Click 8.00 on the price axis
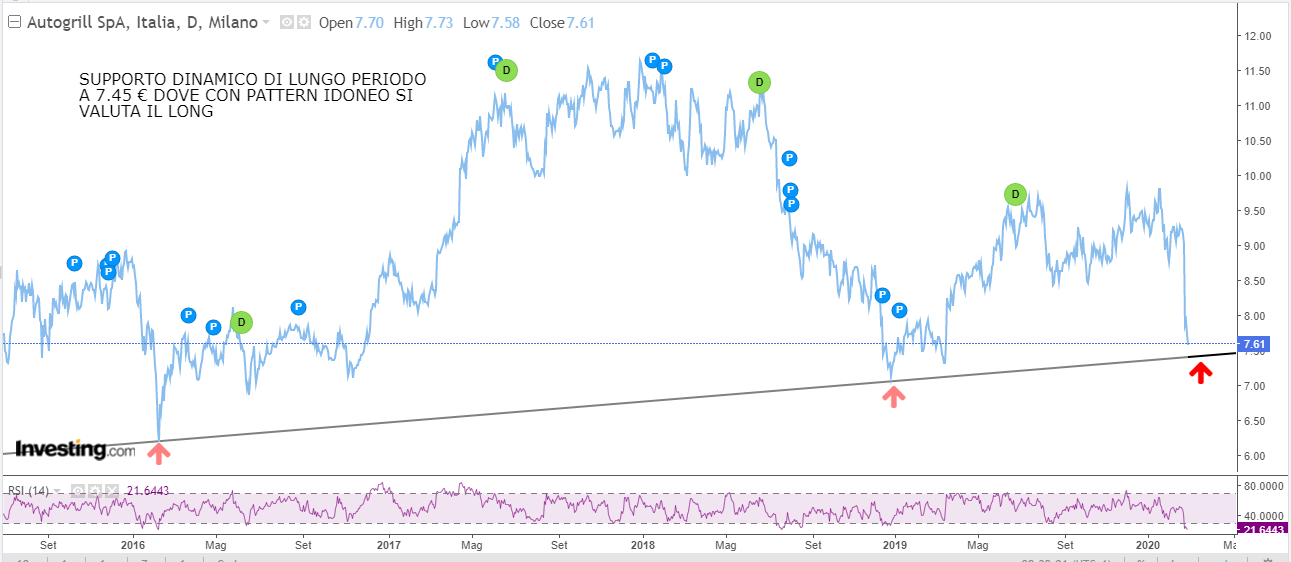This screenshot has height=562, width=1291. tap(1257, 316)
